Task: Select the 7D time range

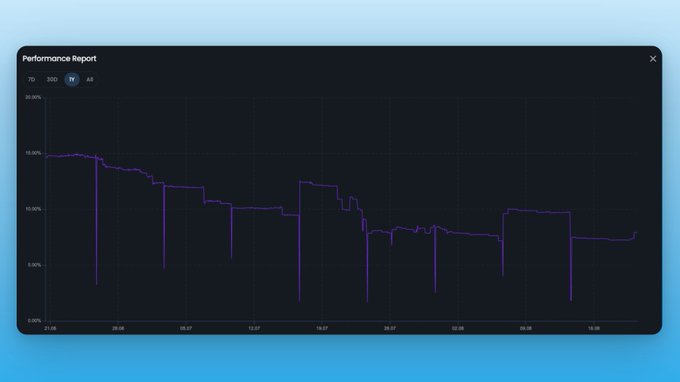Action: [x=32, y=79]
